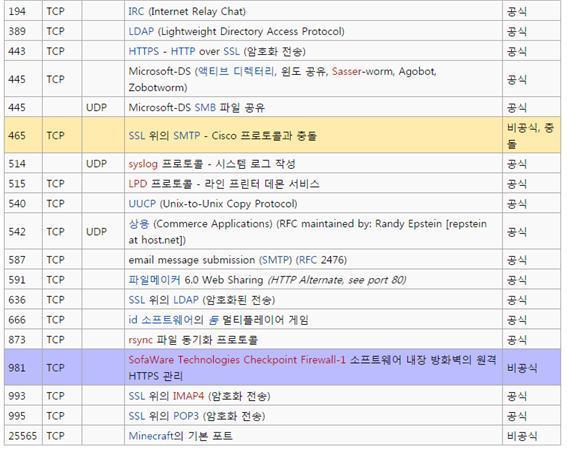Click the italic 둠 link in row 666
The image size is (567, 450).
tap(214, 320)
